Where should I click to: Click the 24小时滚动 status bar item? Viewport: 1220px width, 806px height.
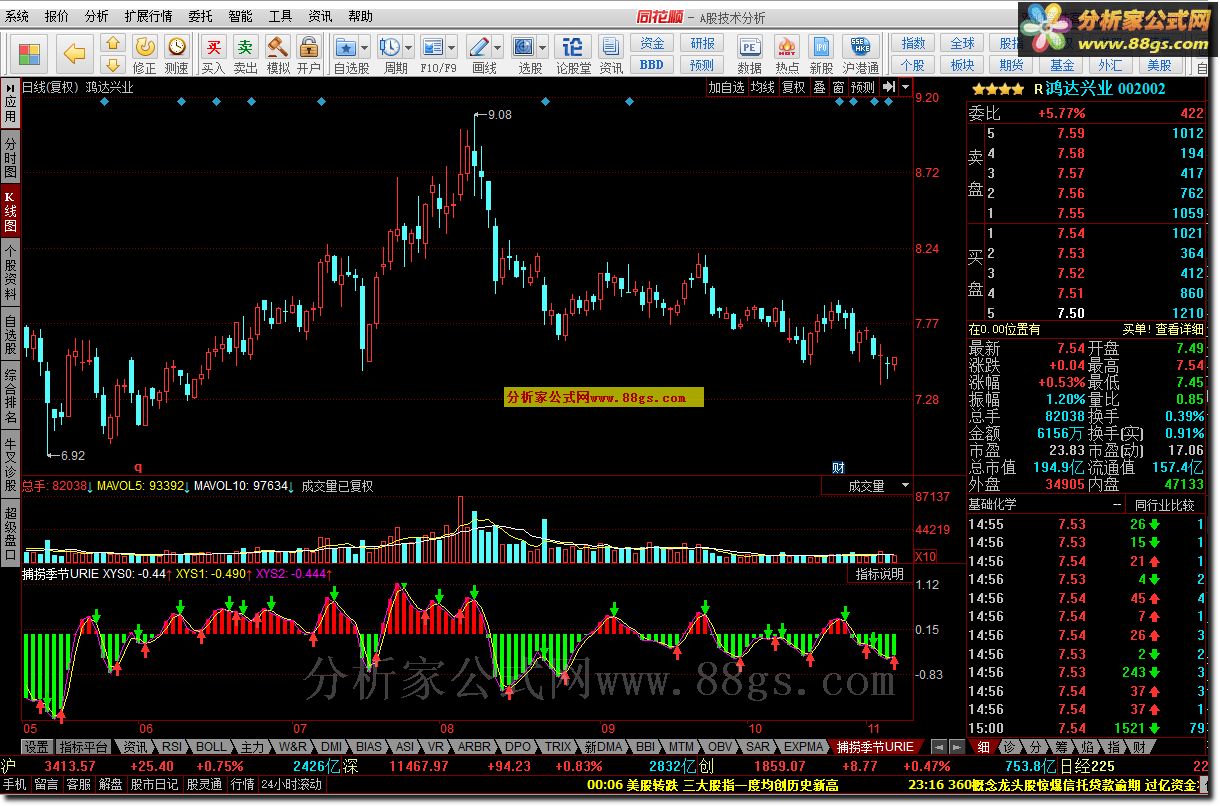pos(292,785)
